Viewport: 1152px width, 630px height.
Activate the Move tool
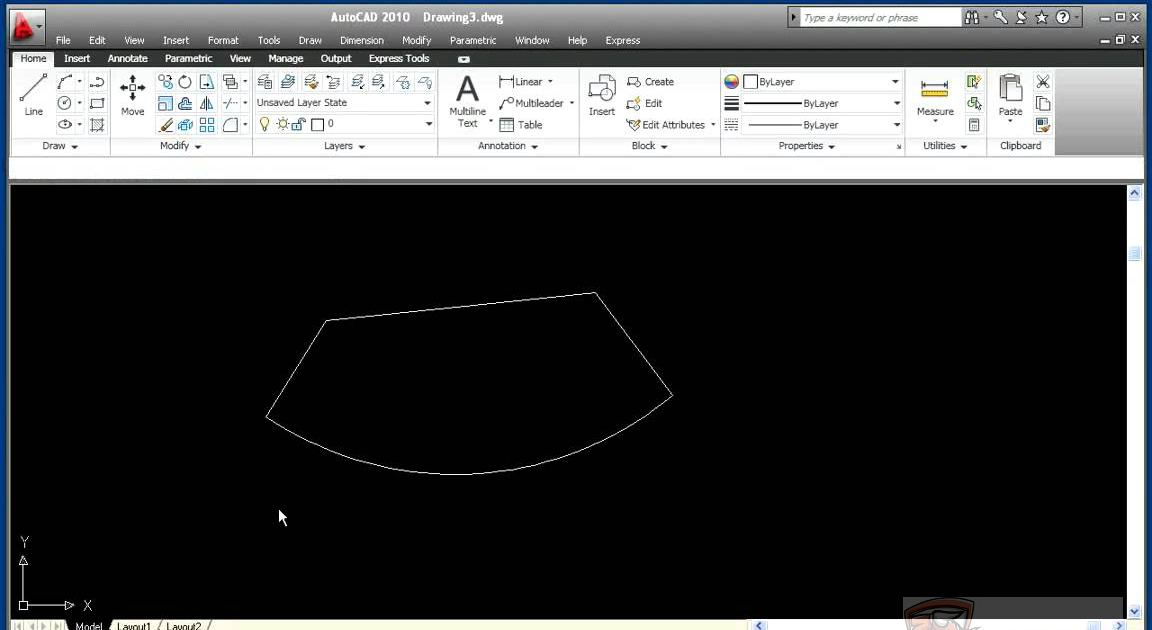pos(132,95)
